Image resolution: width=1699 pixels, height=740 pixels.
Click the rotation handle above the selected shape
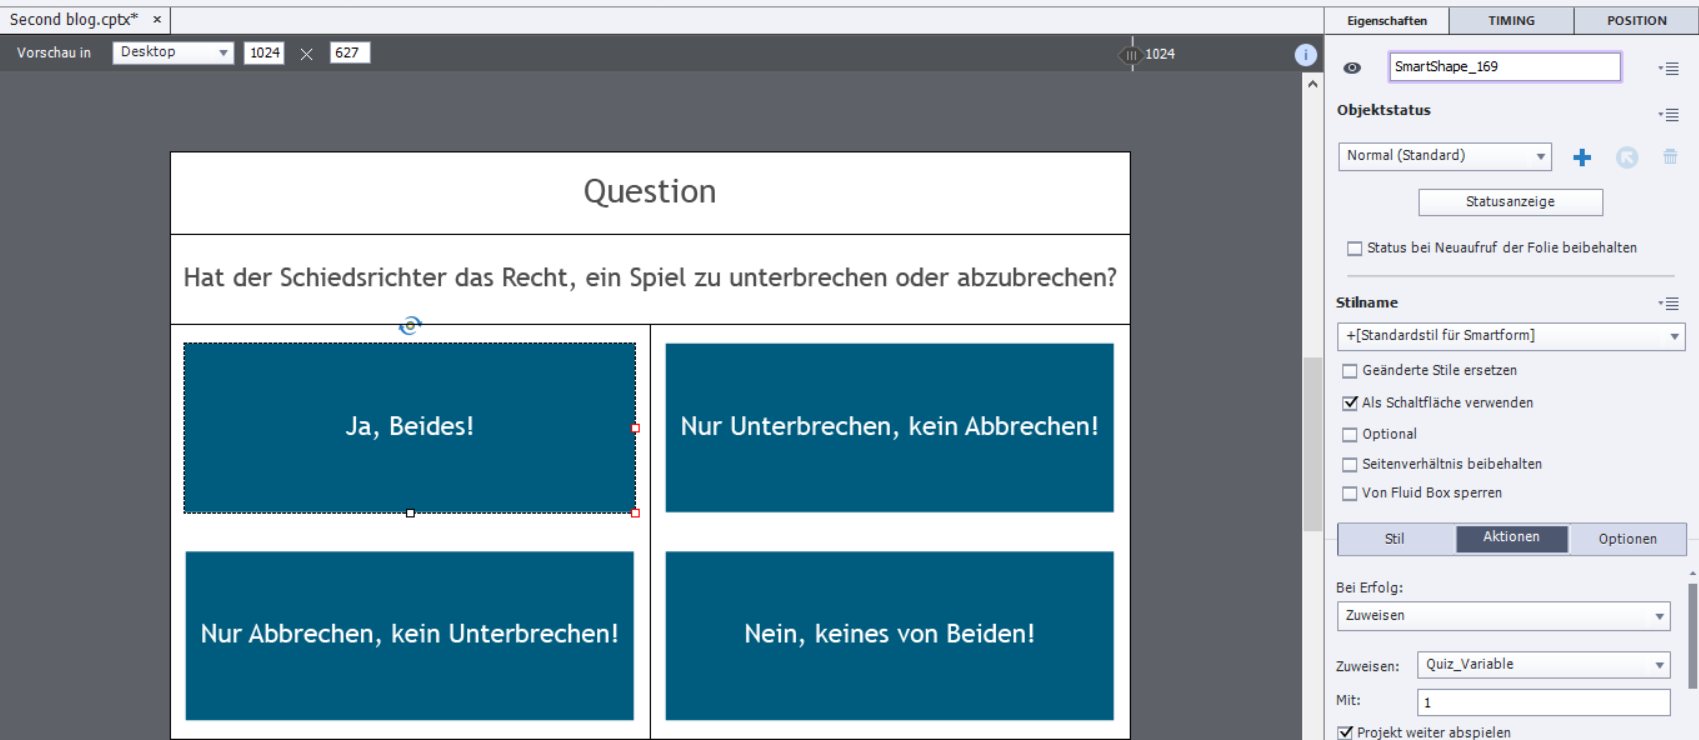coord(410,325)
